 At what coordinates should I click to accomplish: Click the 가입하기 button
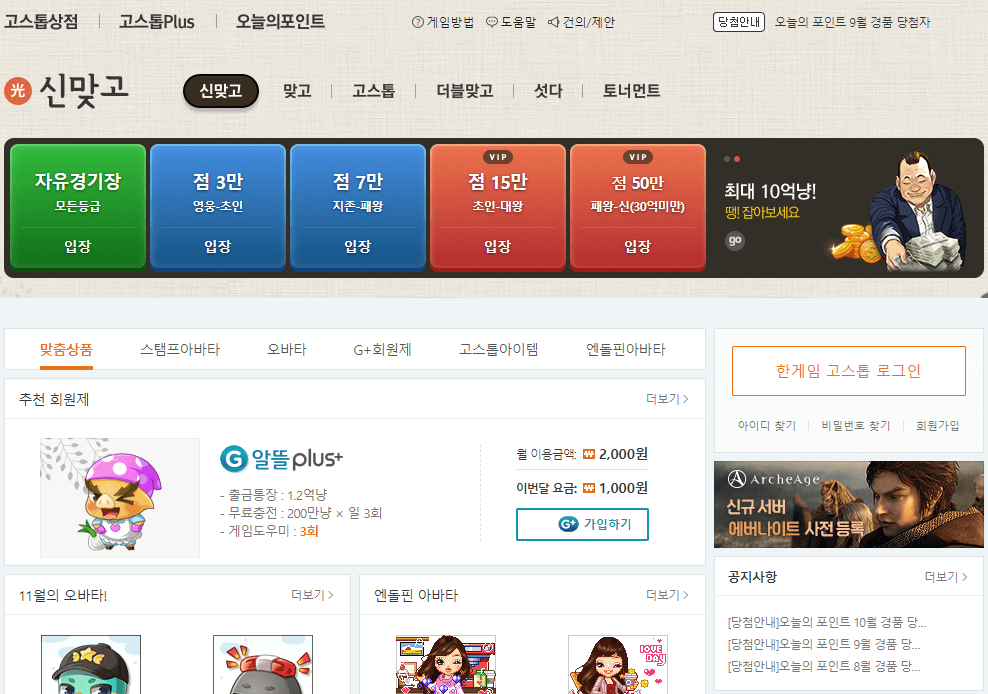582,524
